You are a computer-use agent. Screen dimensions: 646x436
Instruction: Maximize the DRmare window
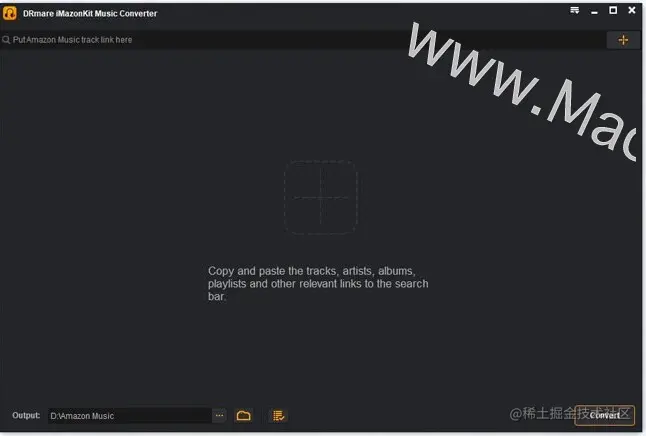613,10
